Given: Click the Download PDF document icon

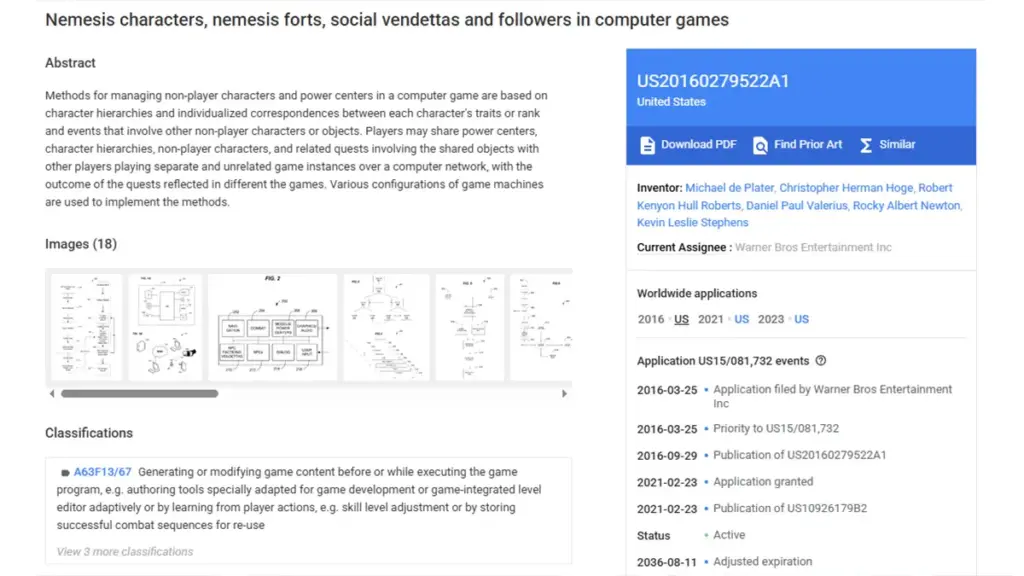Looking at the screenshot, I should click(647, 145).
